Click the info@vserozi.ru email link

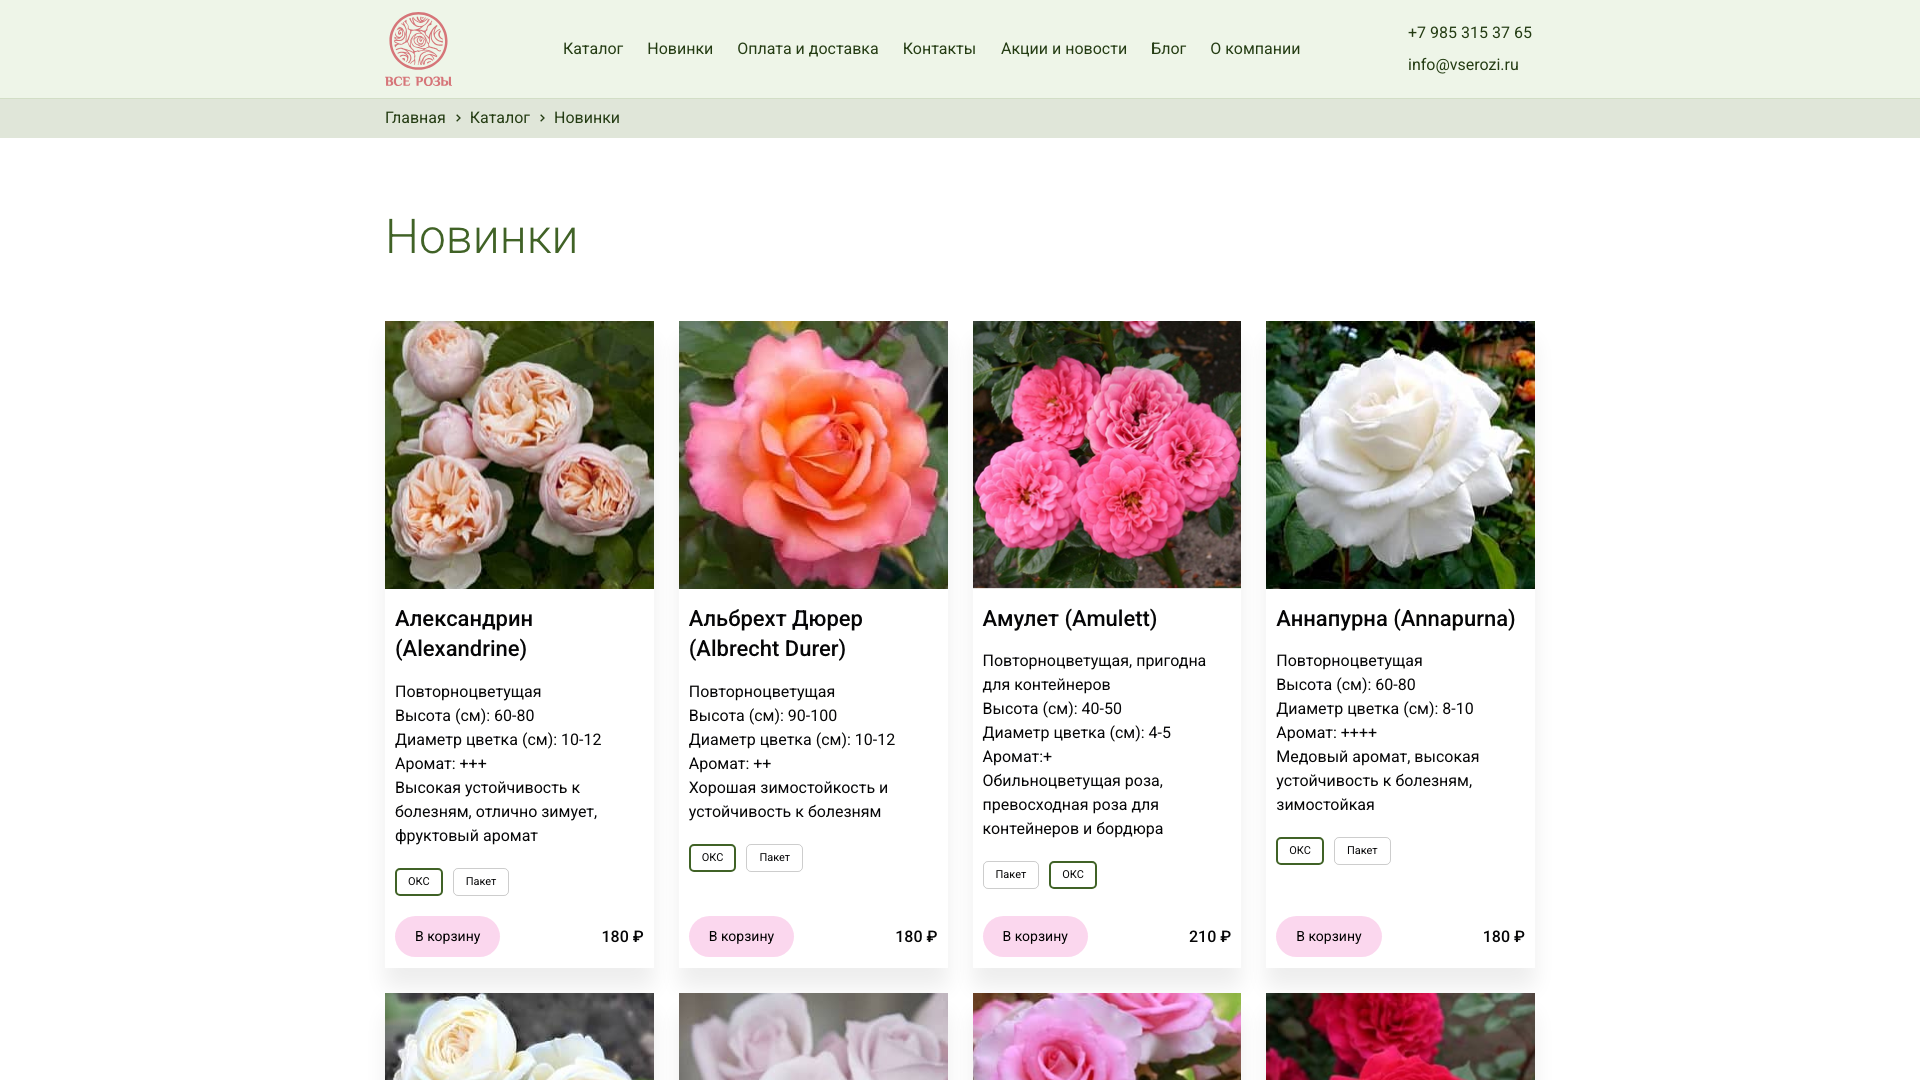click(1463, 65)
